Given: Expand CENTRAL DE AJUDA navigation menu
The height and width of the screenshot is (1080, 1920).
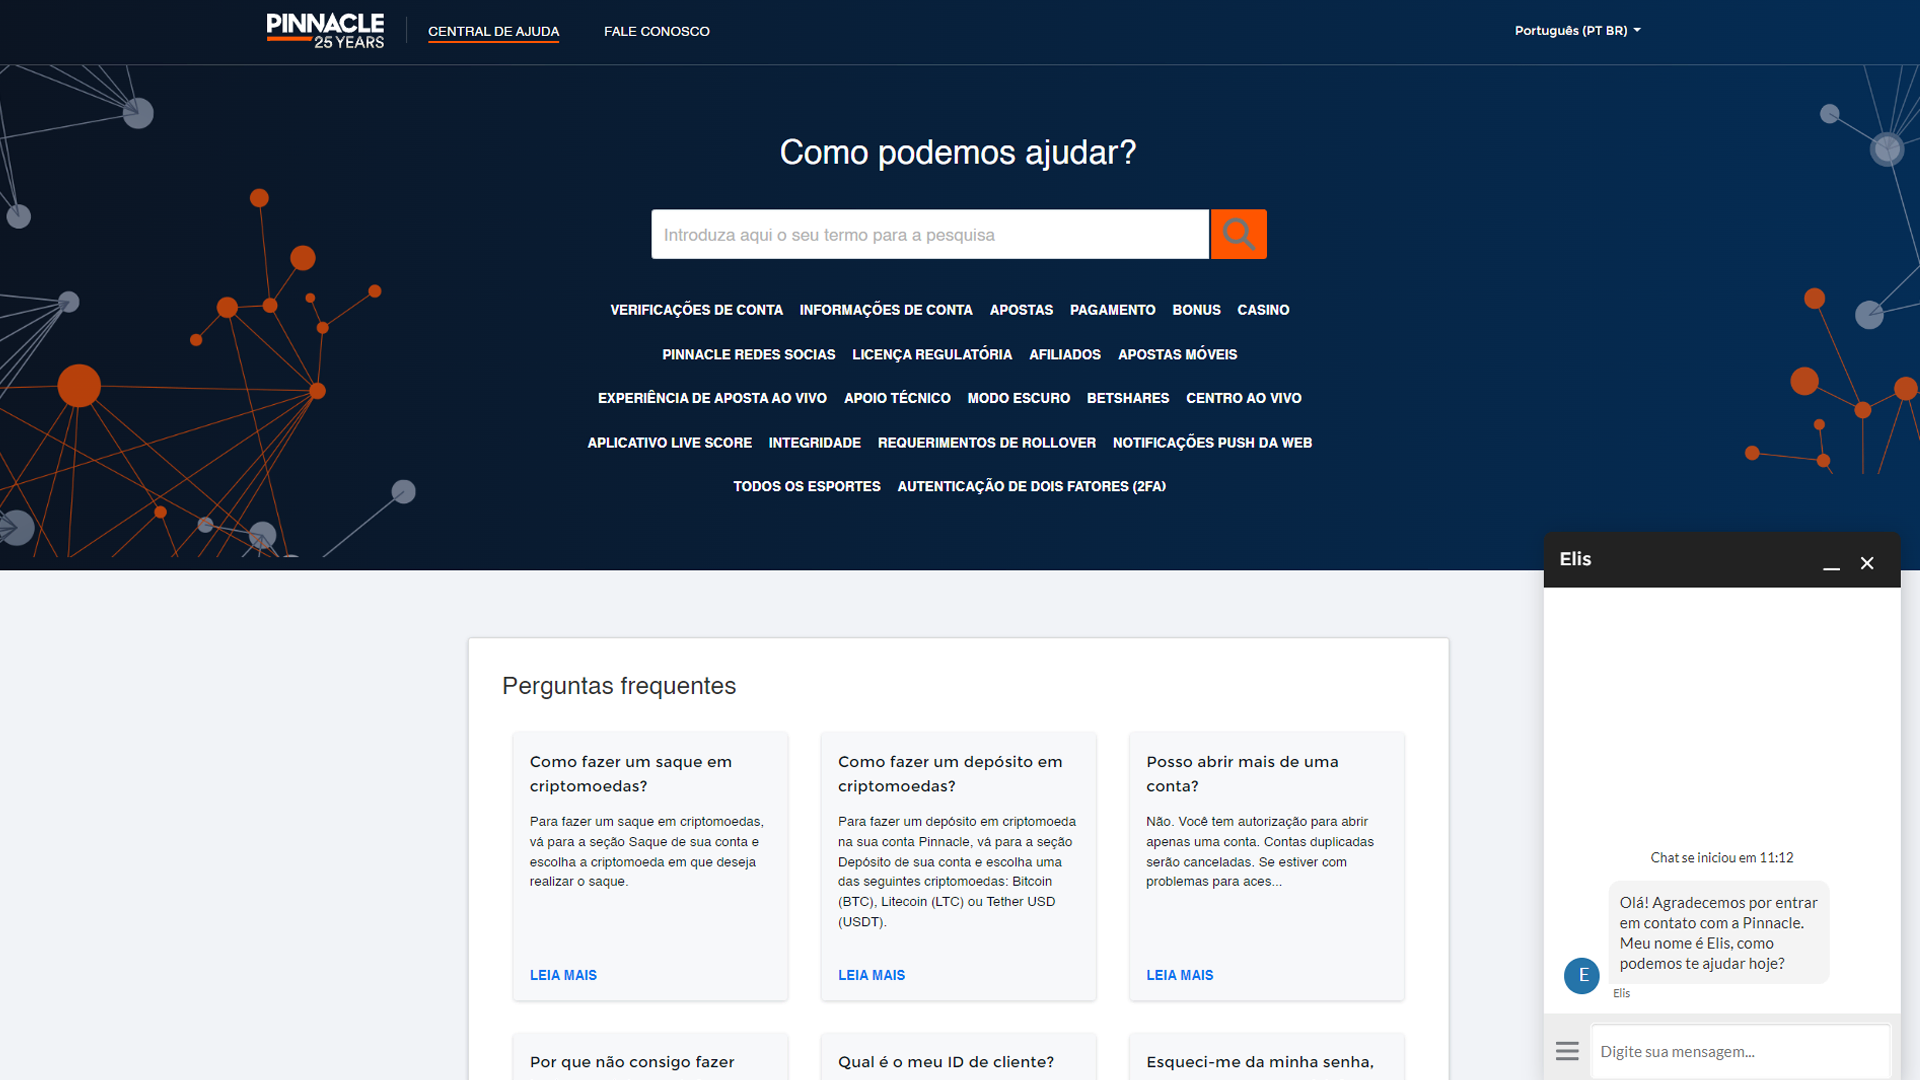Looking at the screenshot, I should click(x=492, y=30).
